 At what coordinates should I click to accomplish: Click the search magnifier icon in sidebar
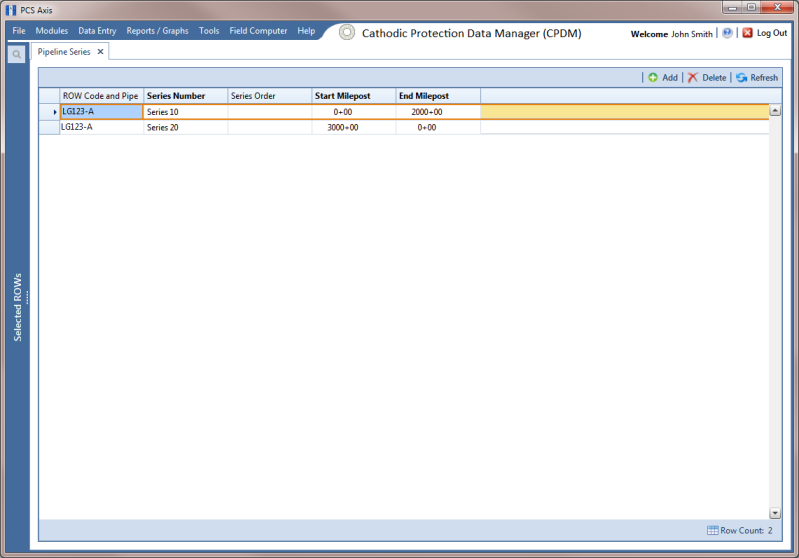[16, 54]
